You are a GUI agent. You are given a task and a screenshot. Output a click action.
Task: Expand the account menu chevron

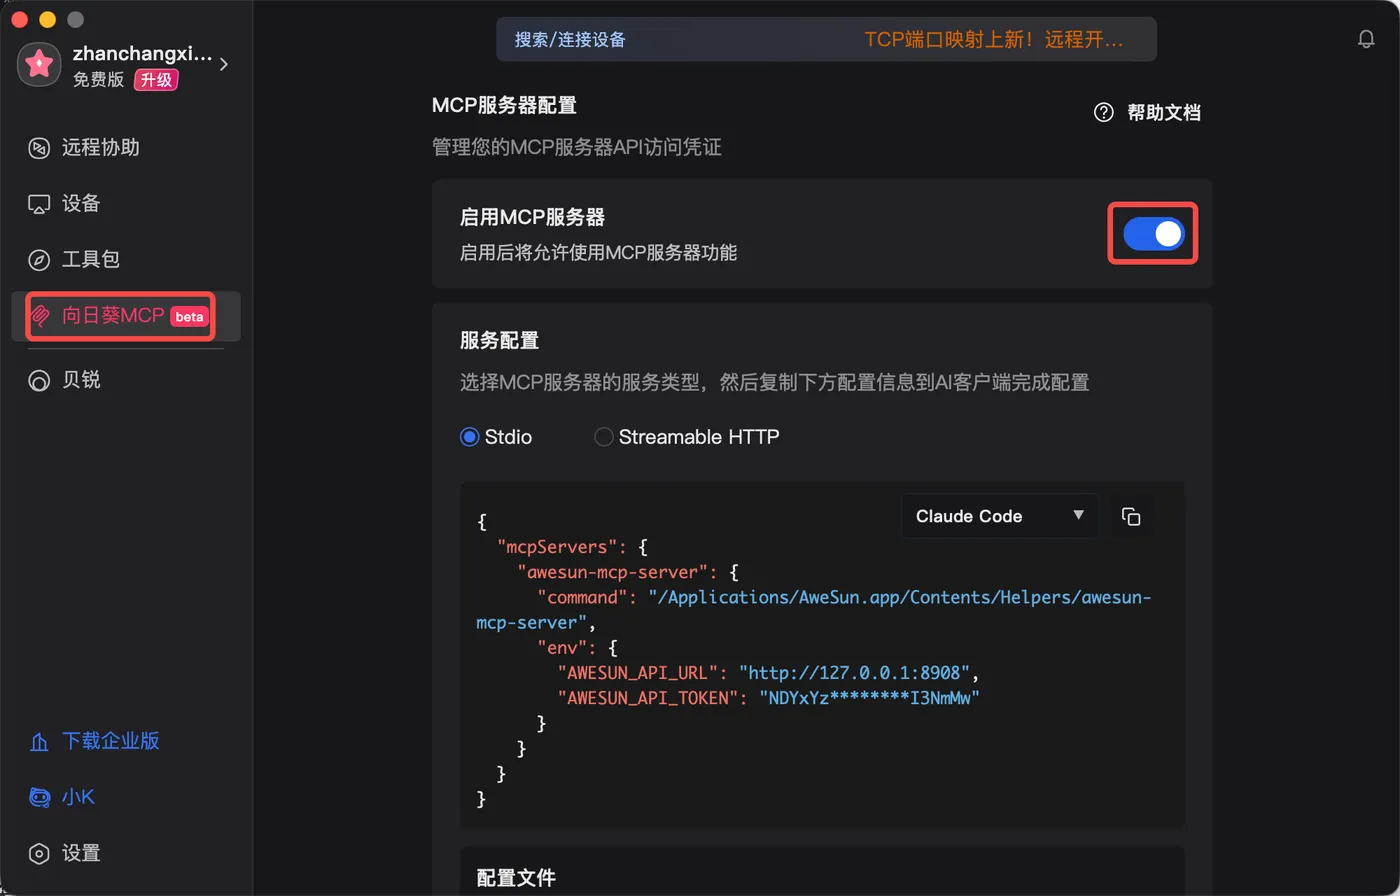click(224, 64)
